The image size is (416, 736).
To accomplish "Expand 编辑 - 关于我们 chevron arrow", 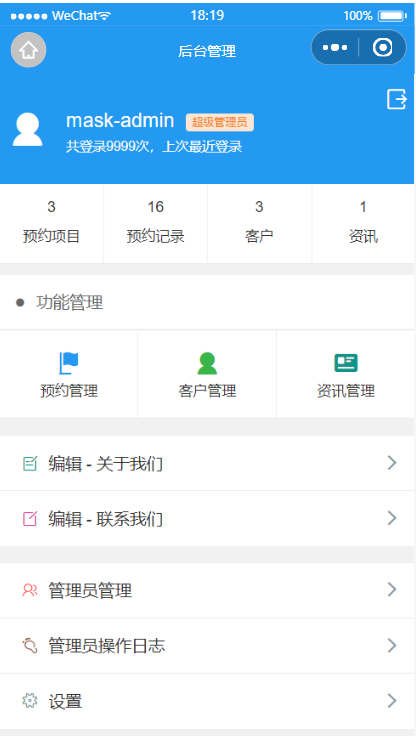I will coord(392,463).
